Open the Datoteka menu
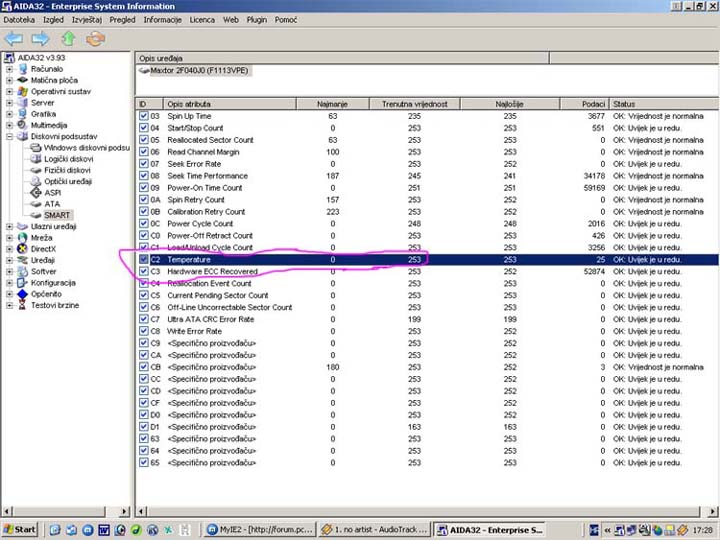This screenshot has width=720, height=540. pyautogui.click(x=19, y=19)
